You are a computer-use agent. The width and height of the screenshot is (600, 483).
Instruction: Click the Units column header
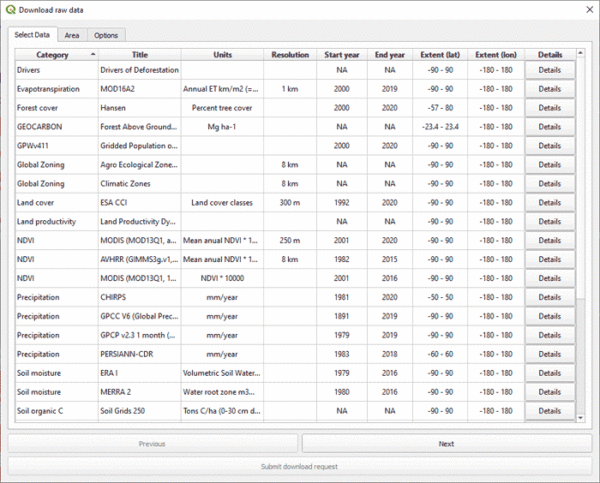pyautogui.click(x=222, y=55)
